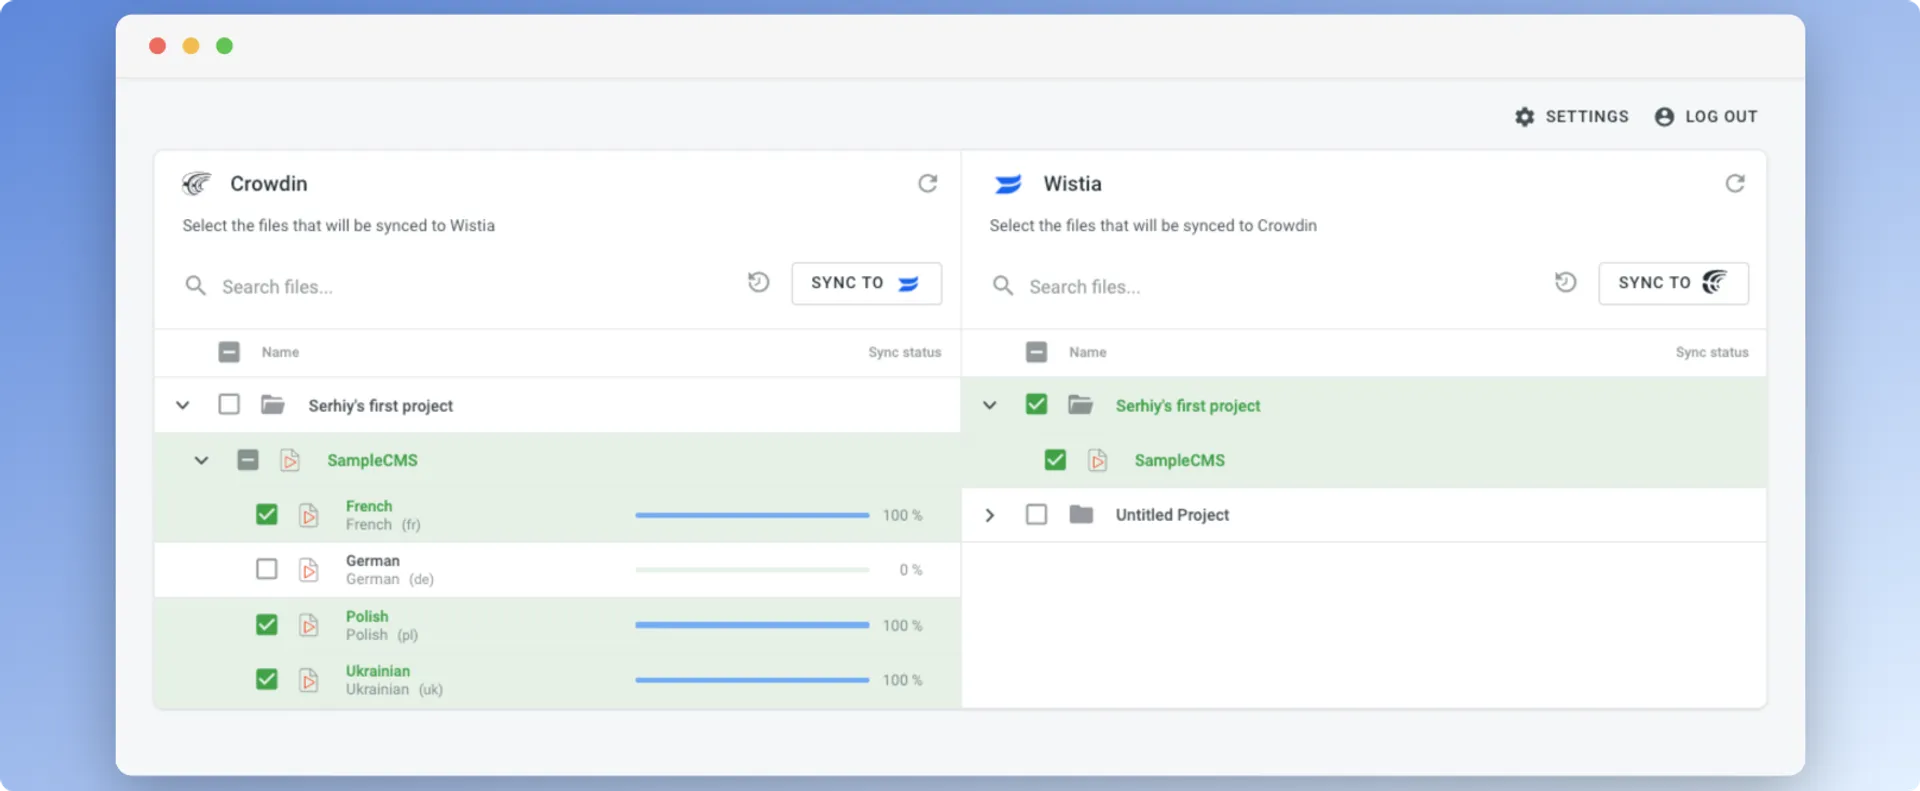Viewport: 1920px width, 791px height.
Task: Click folder icon of Wistia Serhiy's first project
Action: point(1080,405)
